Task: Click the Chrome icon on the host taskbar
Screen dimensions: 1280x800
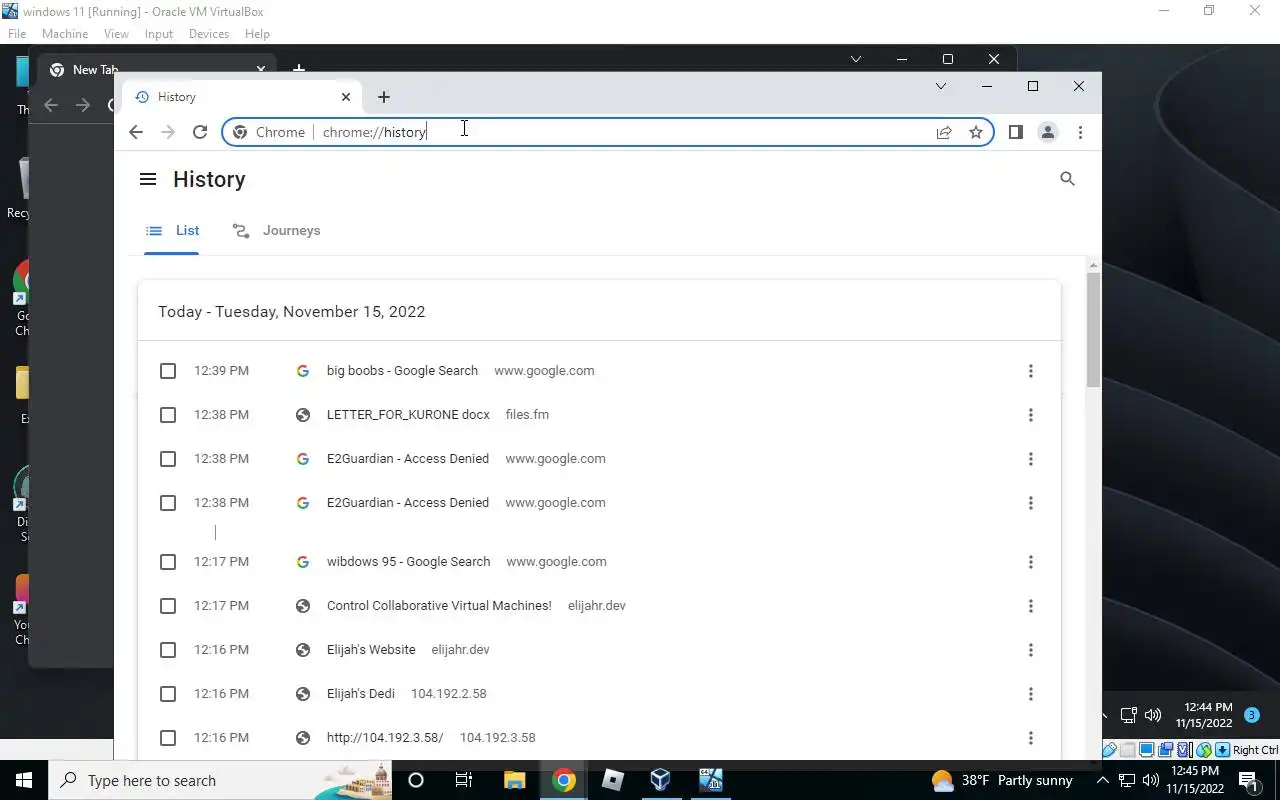Action: 564,780
